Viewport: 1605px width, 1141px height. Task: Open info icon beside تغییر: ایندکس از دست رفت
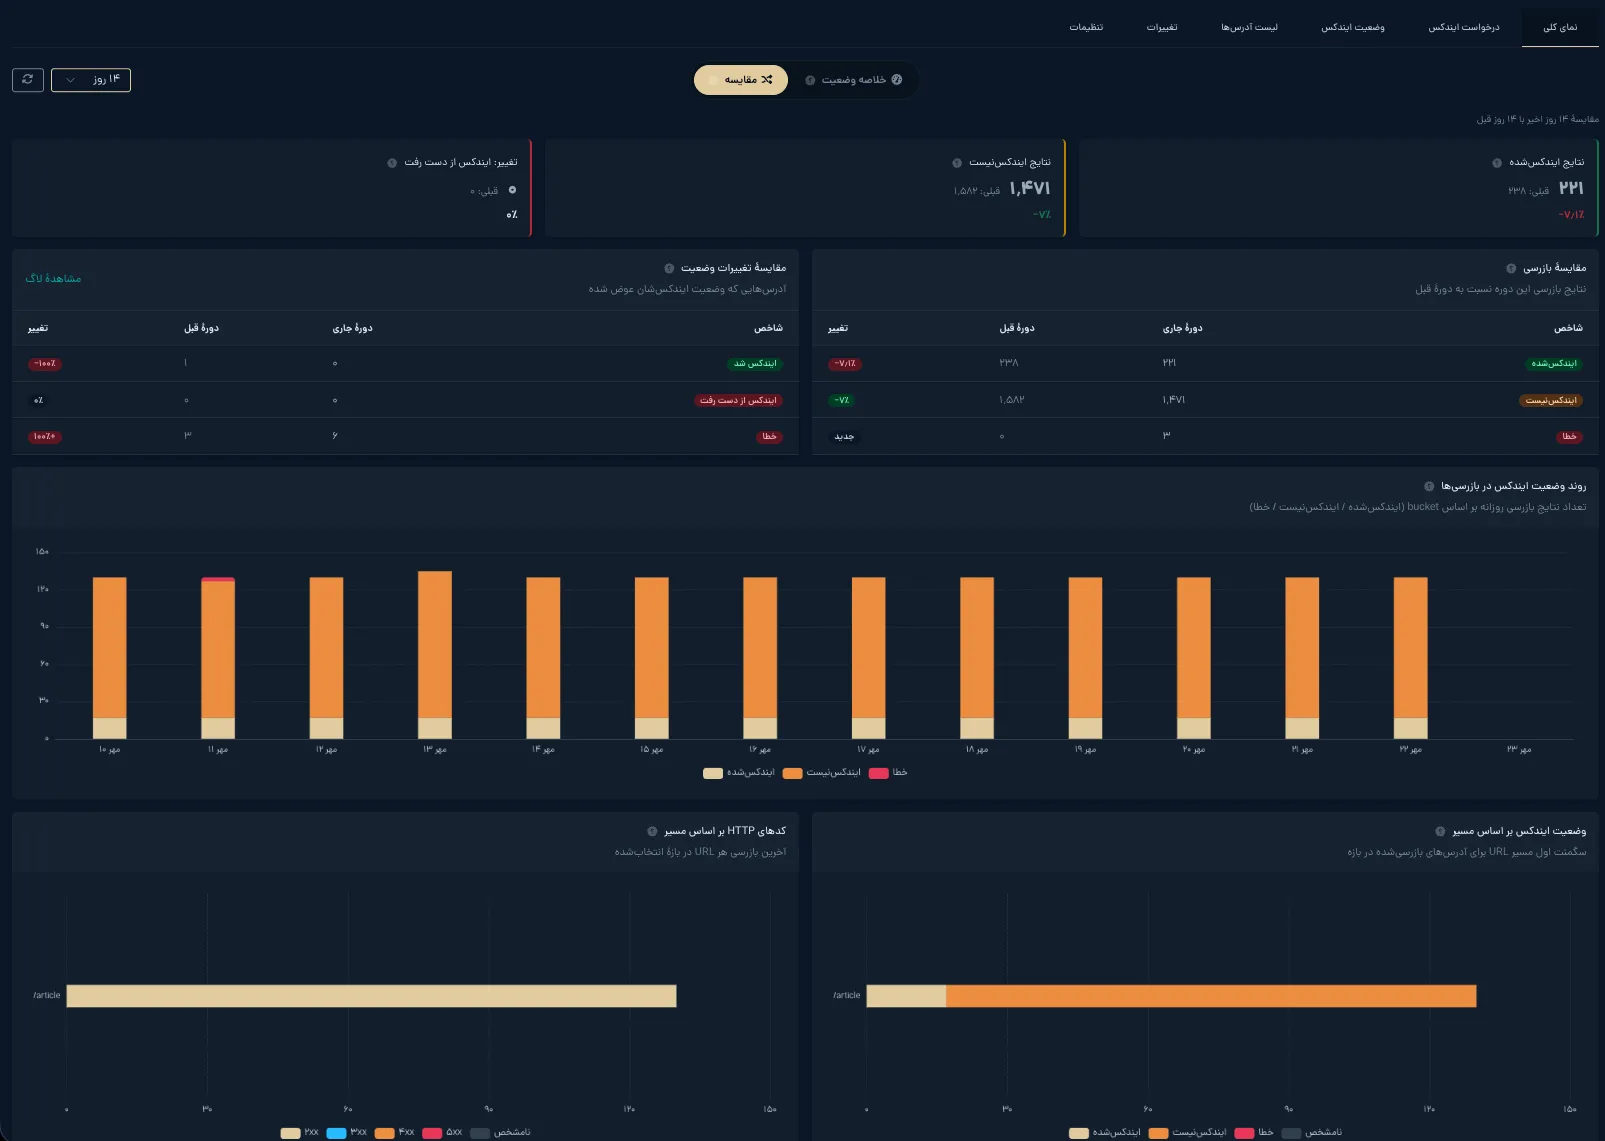pos(392,163)
